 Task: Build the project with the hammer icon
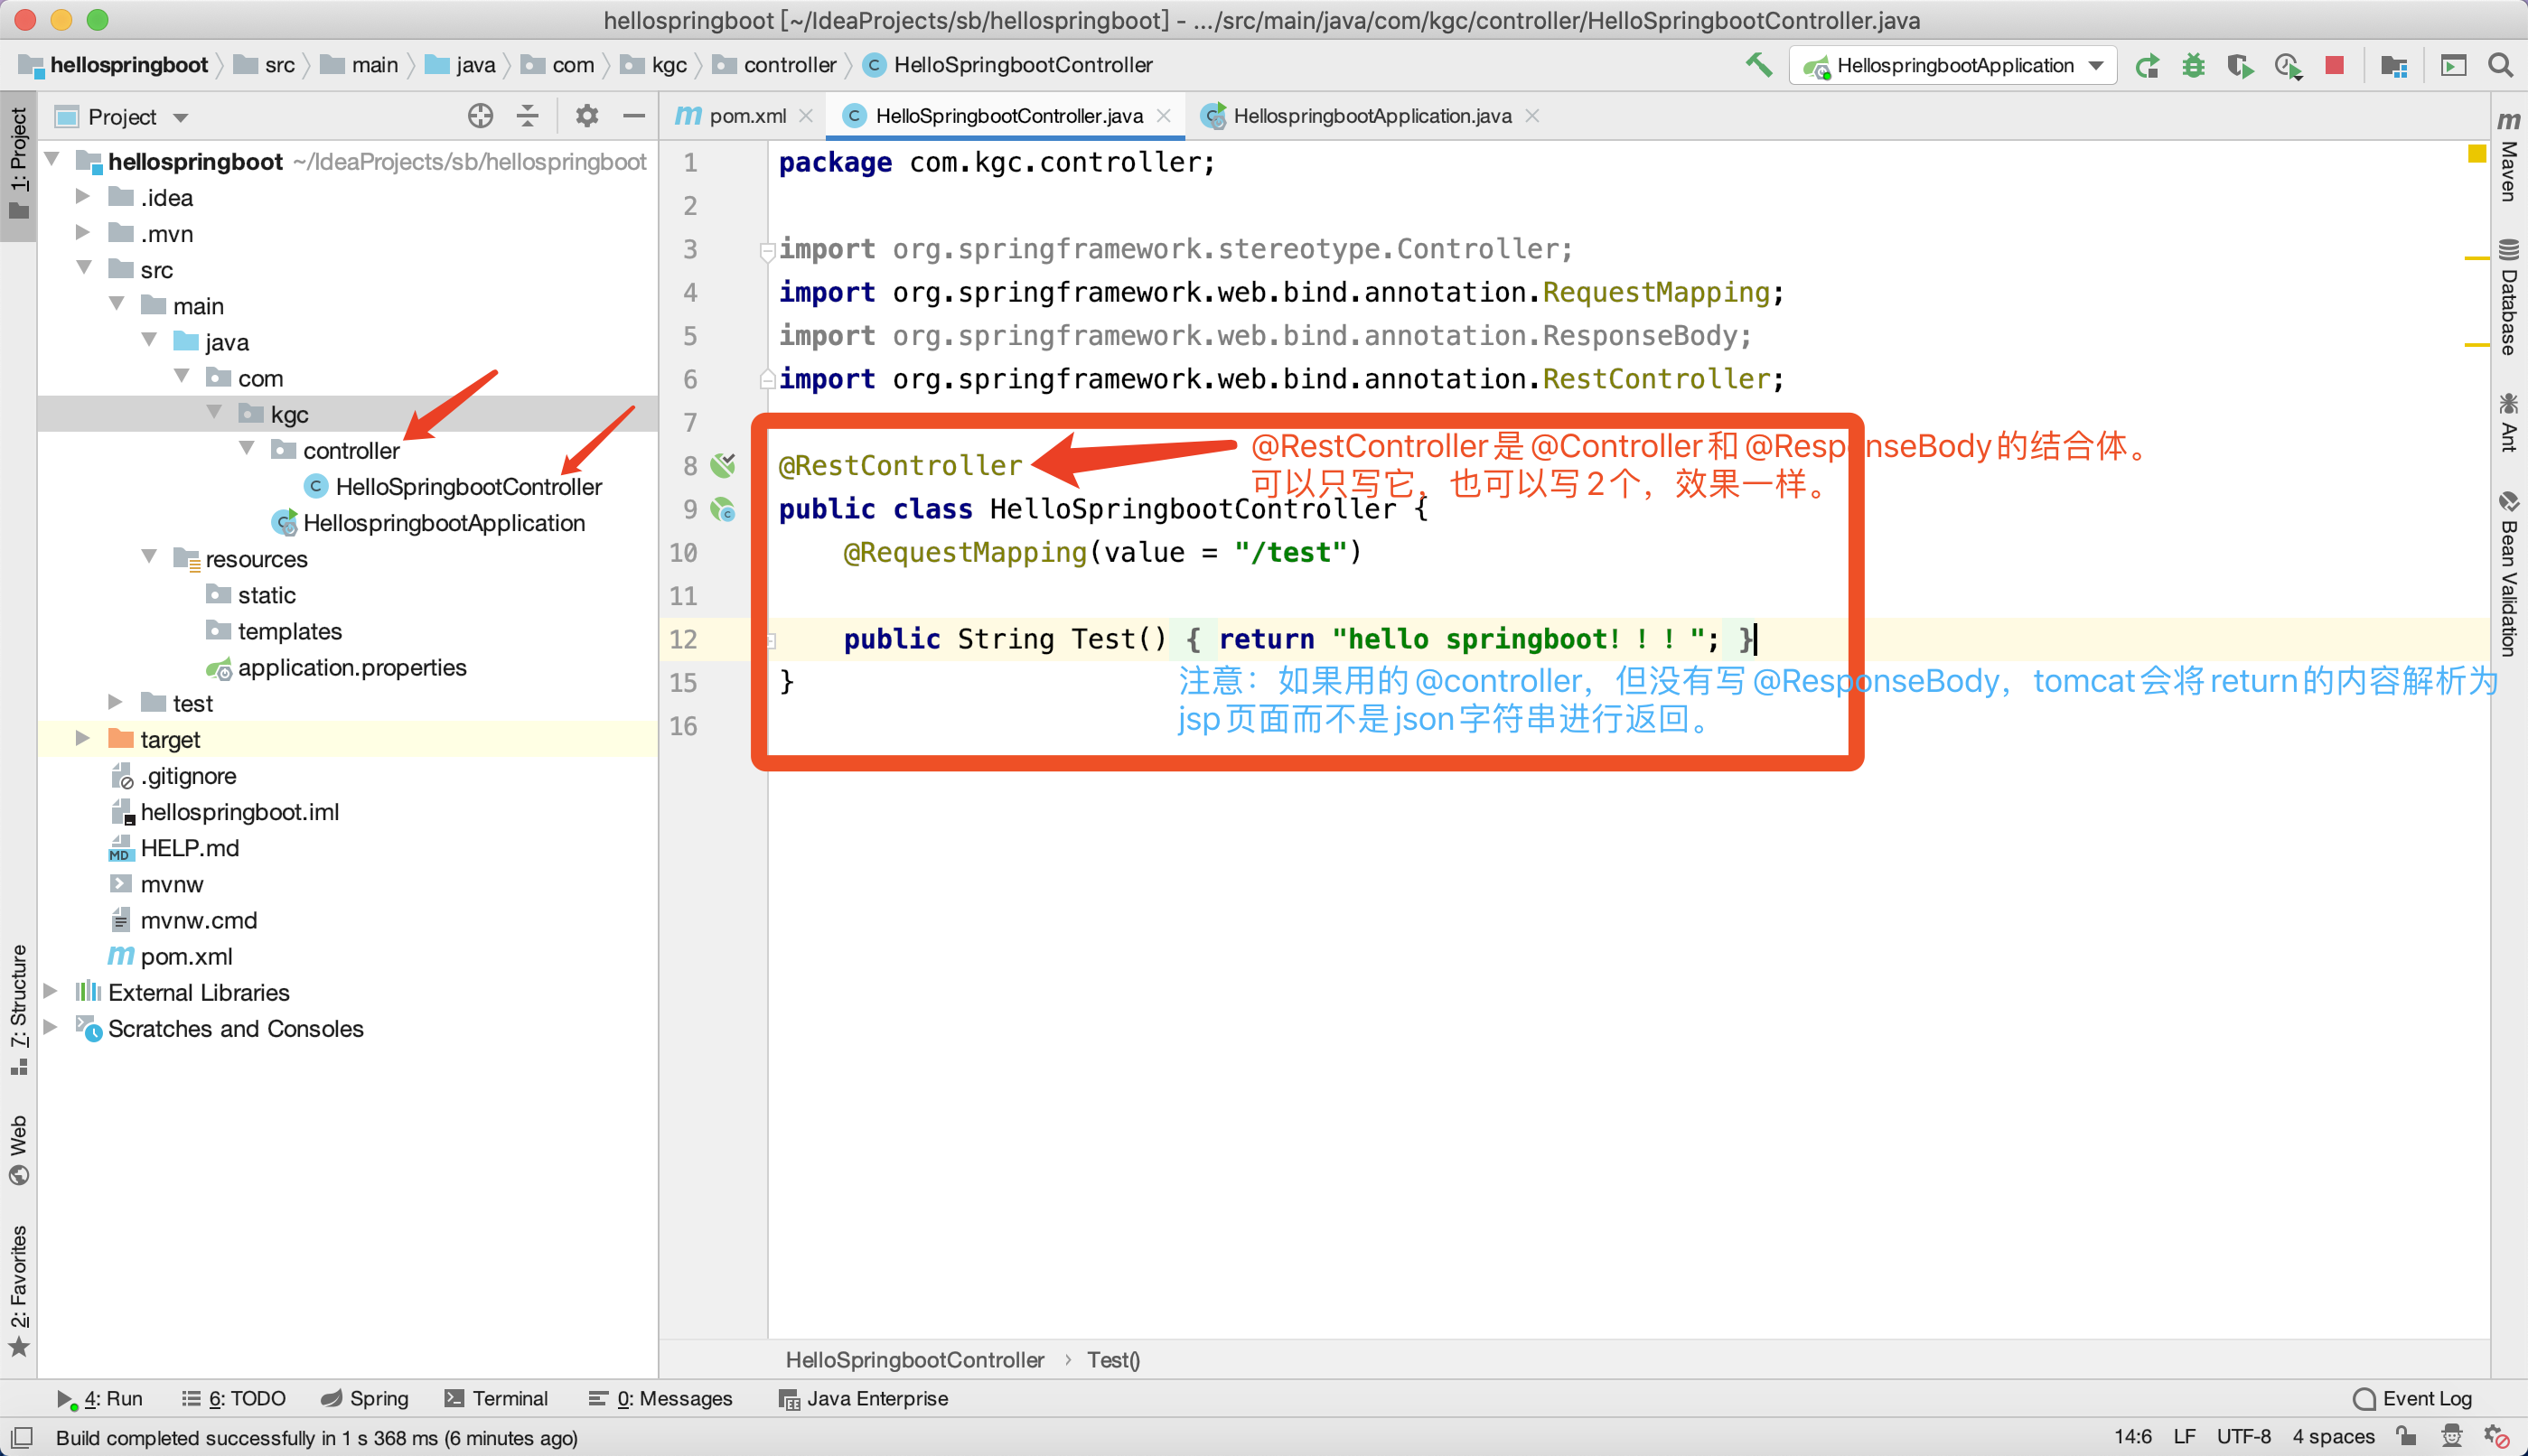pyautogui.click(x=1758, y=64)
